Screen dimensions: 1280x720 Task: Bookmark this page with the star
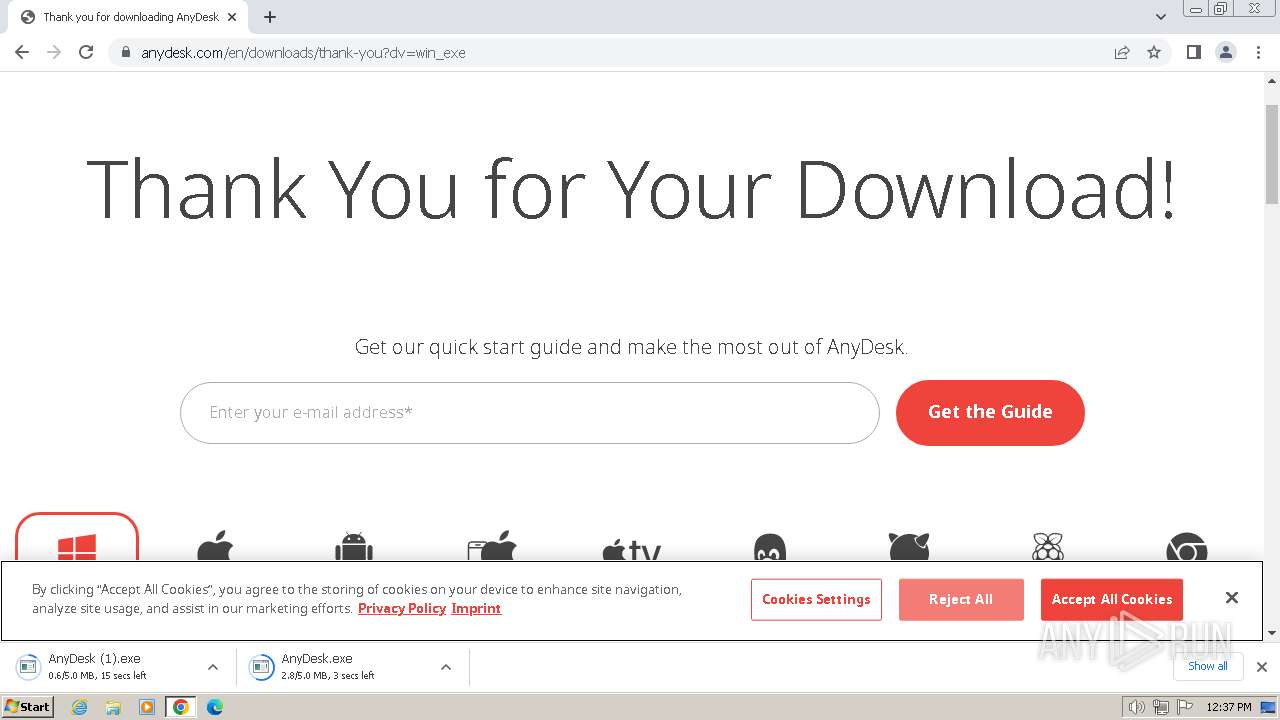point(1154,52)
